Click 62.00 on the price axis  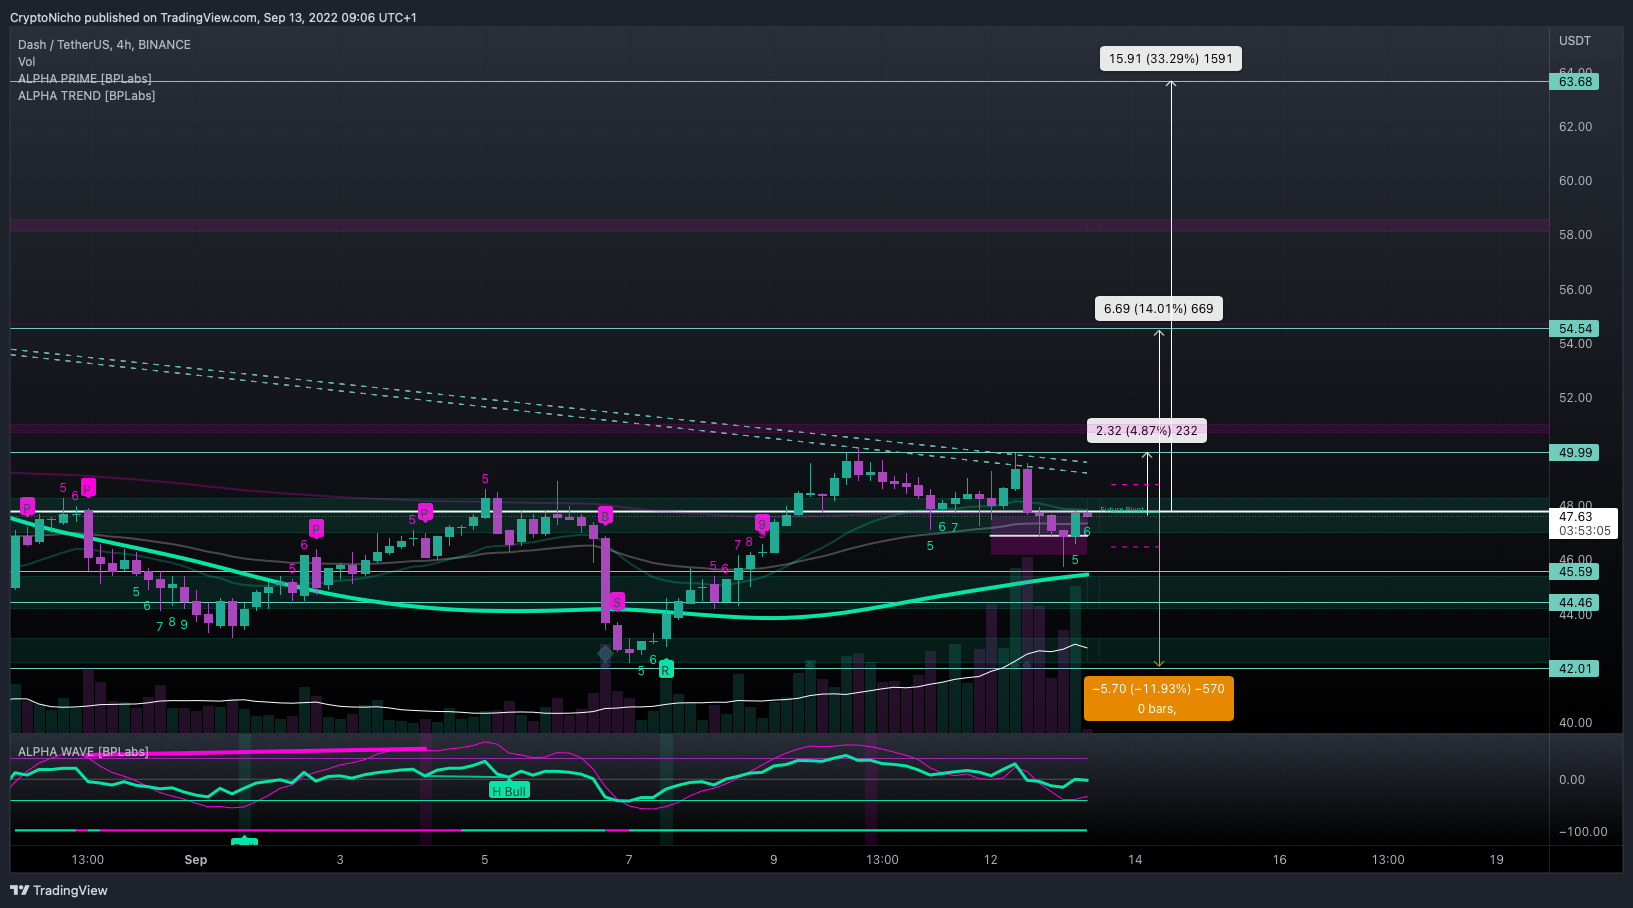tap(1575, 127)
